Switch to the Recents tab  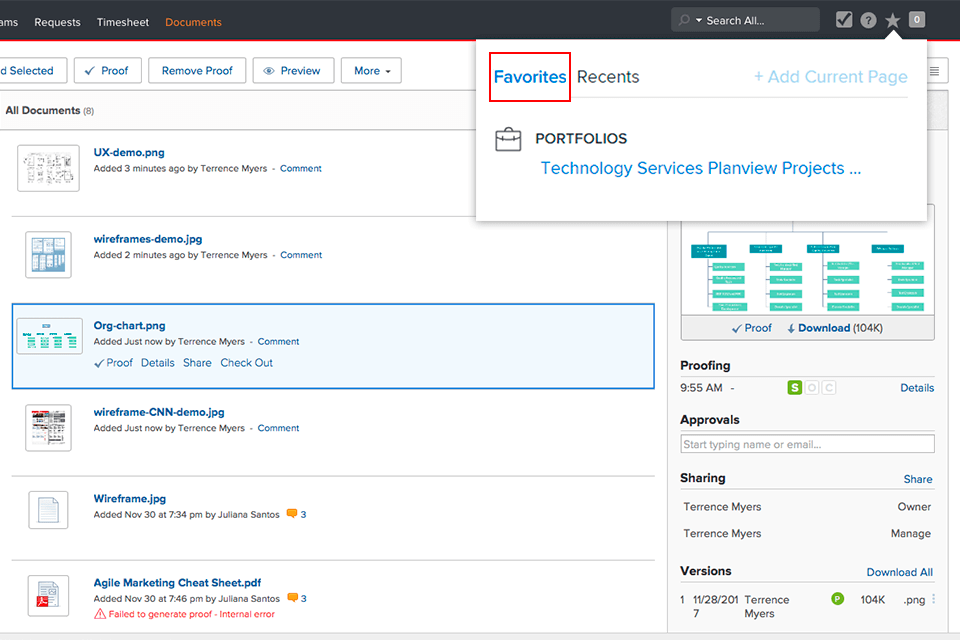pyautogui.click(x=608, y=77)
